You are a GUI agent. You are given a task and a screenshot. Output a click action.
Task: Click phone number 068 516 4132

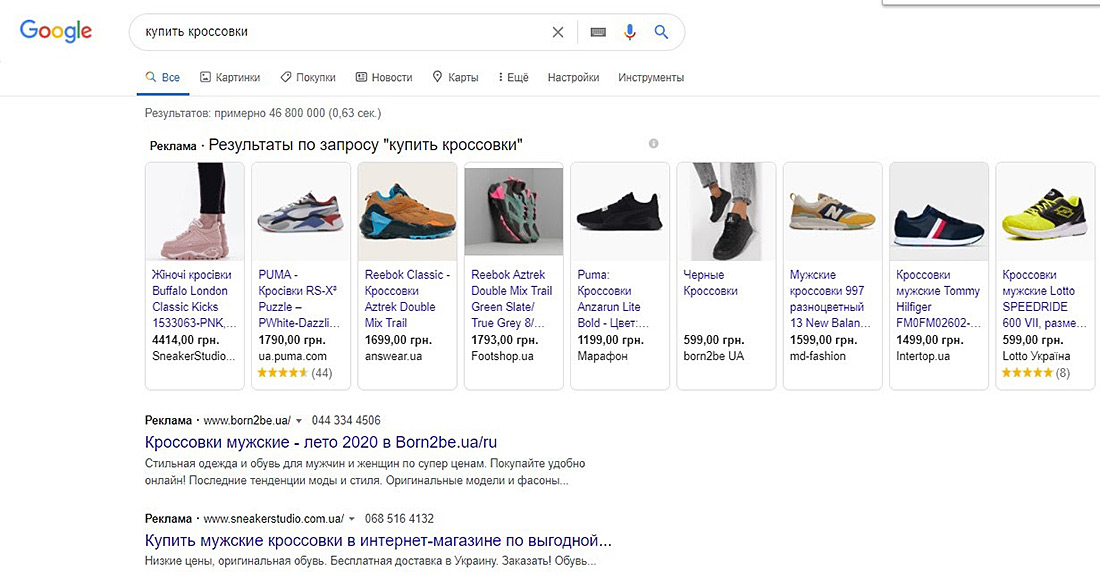click(399, 519)
